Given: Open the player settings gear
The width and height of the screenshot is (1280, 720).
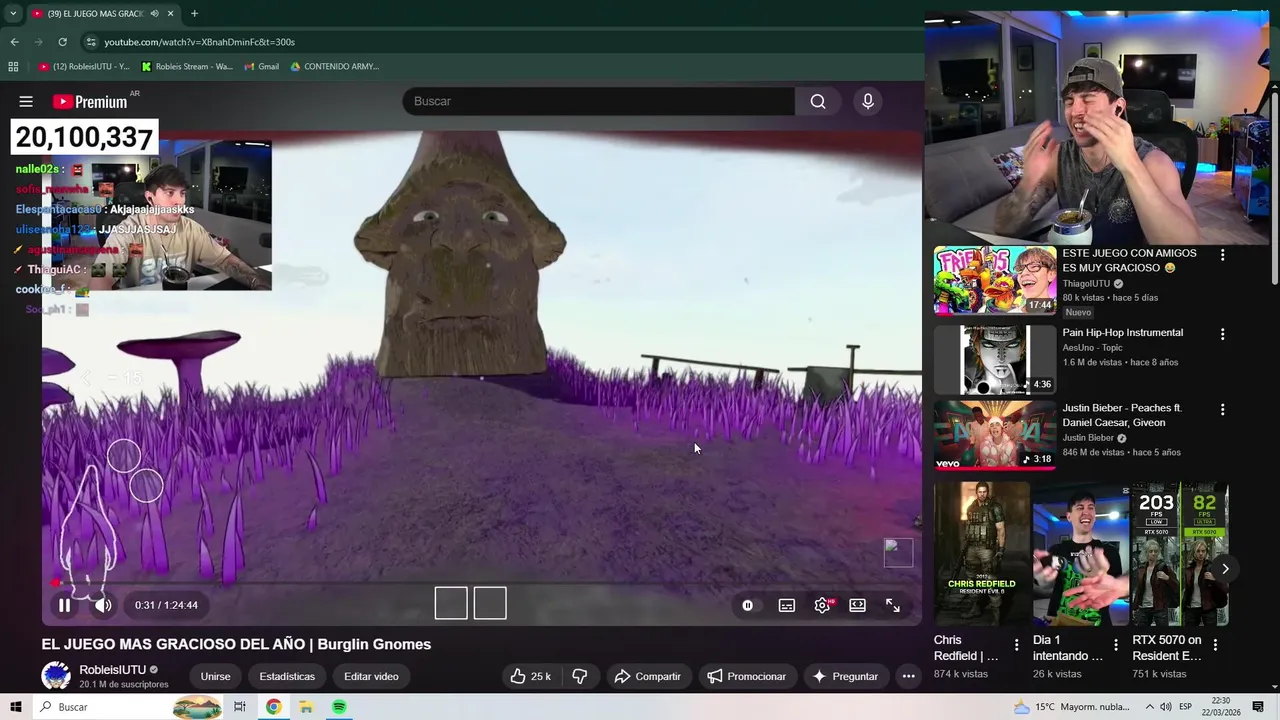Looking at the screenshot, I should pyautogui.click(x=822, y=605).
